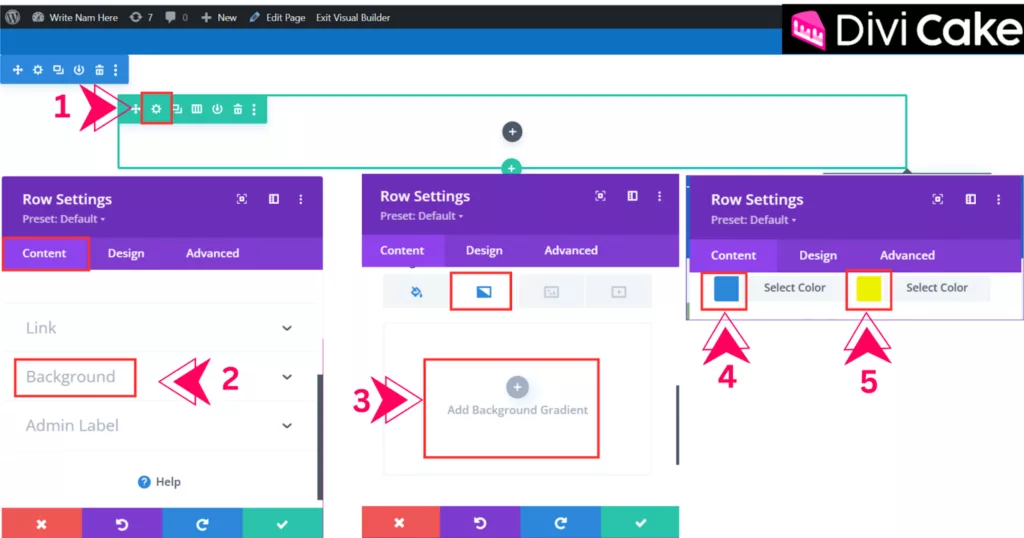This screenshot has height=538, width=1024.
Task: Open Preset: Default dropdown in right panel
Action: pyautogui.click(x=753, y=220)
